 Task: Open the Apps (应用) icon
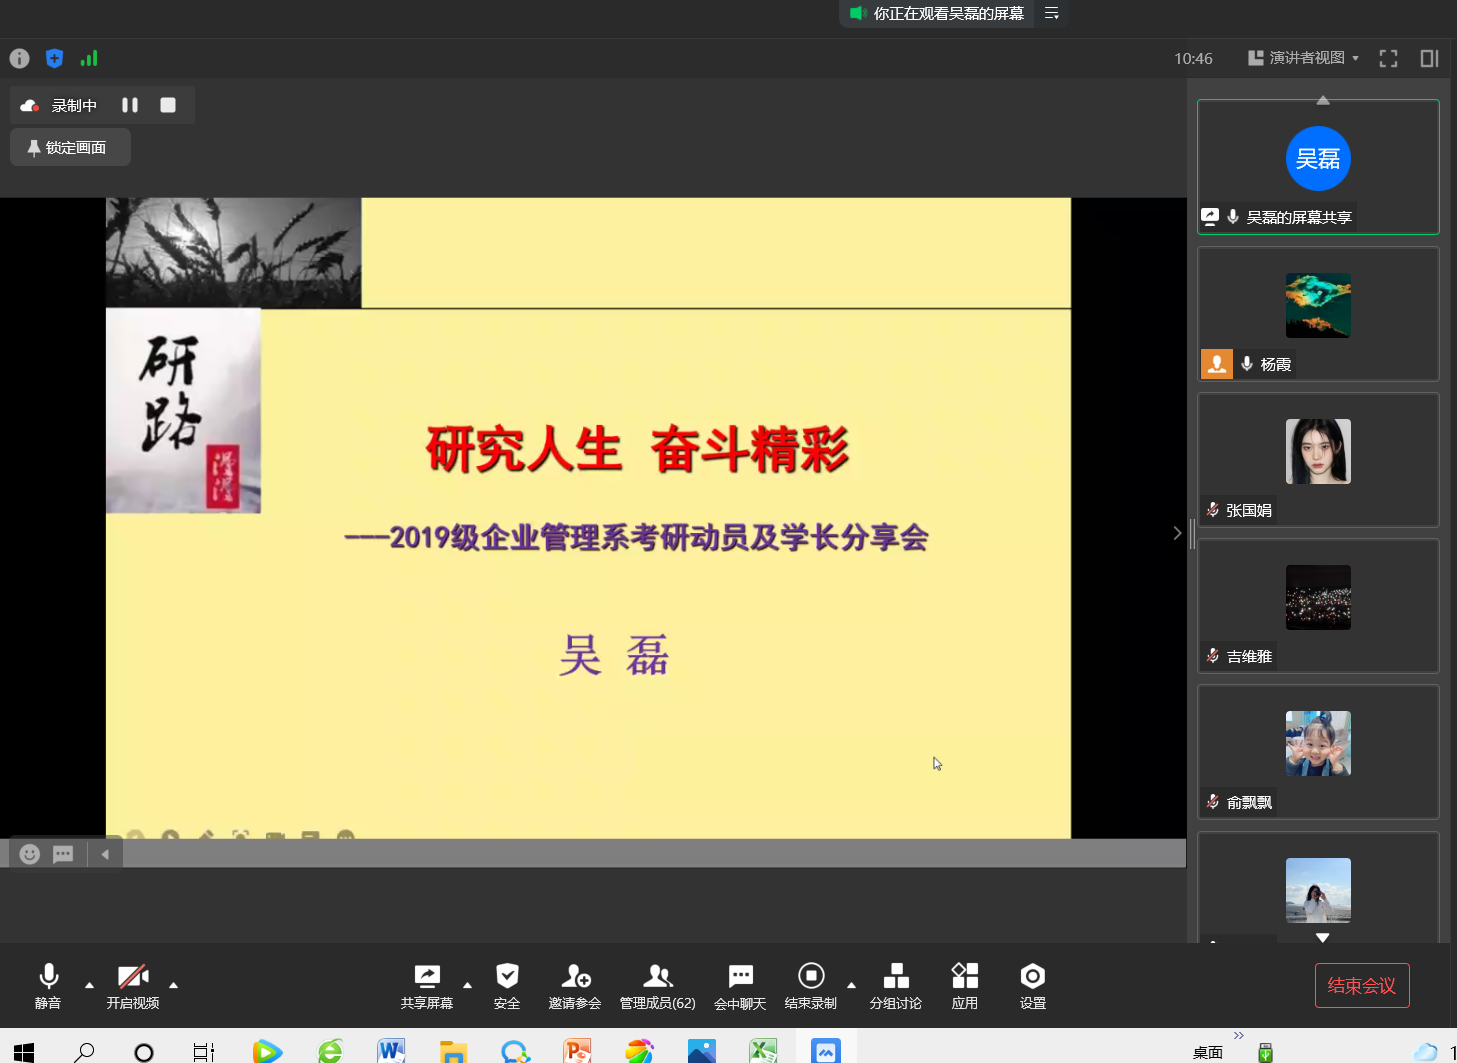pos(965,977)
